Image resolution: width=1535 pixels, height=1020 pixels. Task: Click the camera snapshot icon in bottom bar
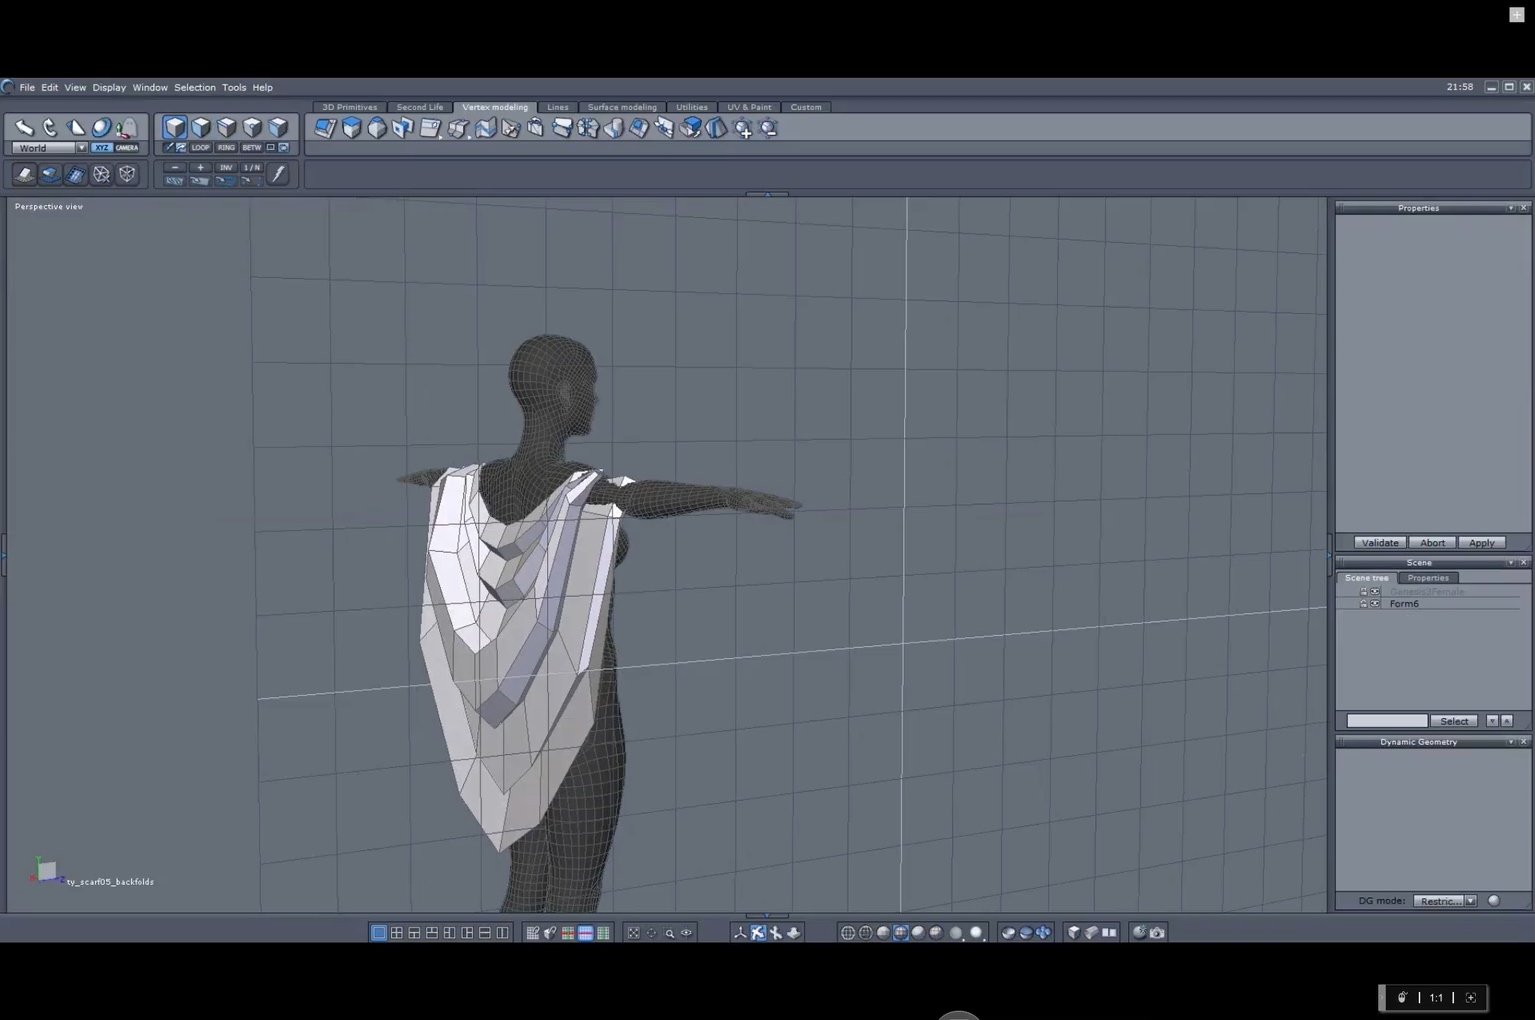(x=1157, y=933)
